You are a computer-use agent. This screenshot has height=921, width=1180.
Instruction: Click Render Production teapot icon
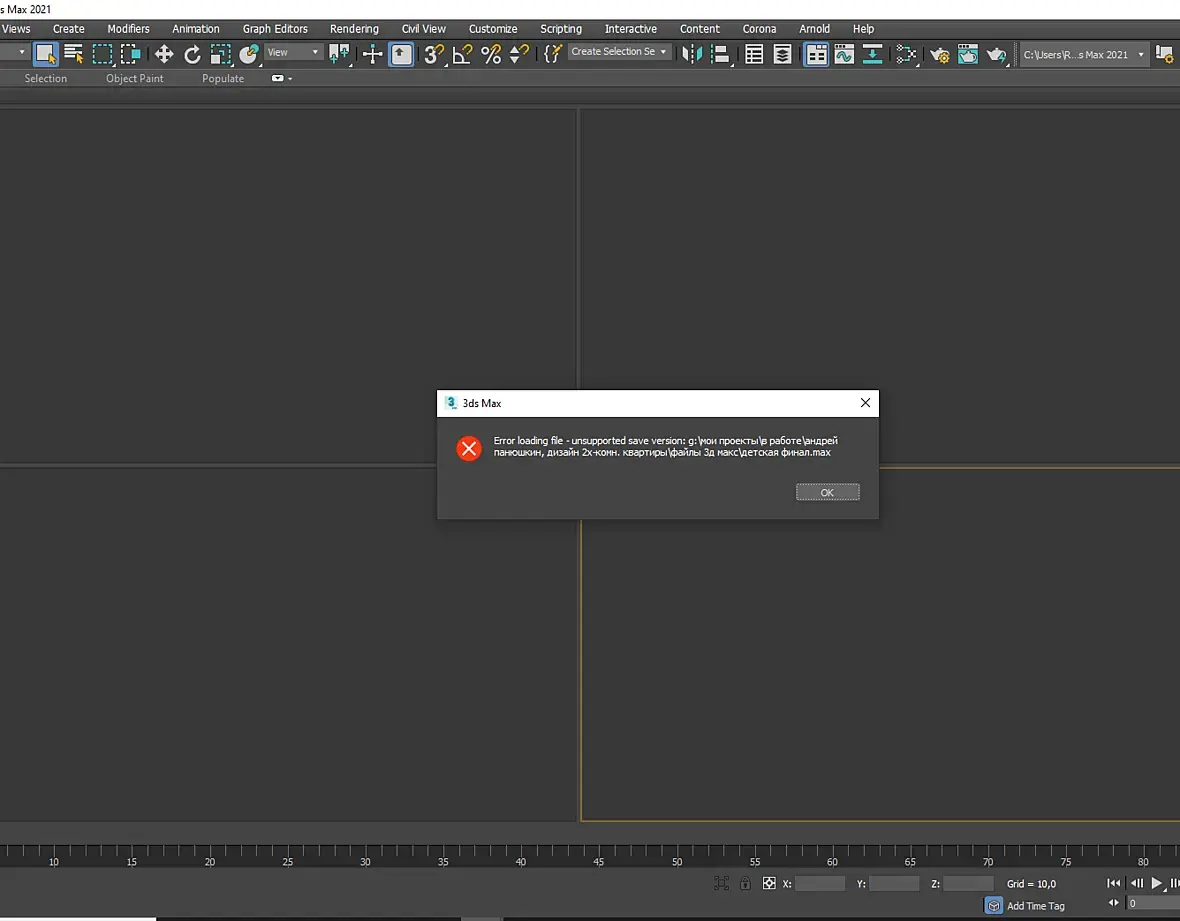pos(996,54)
